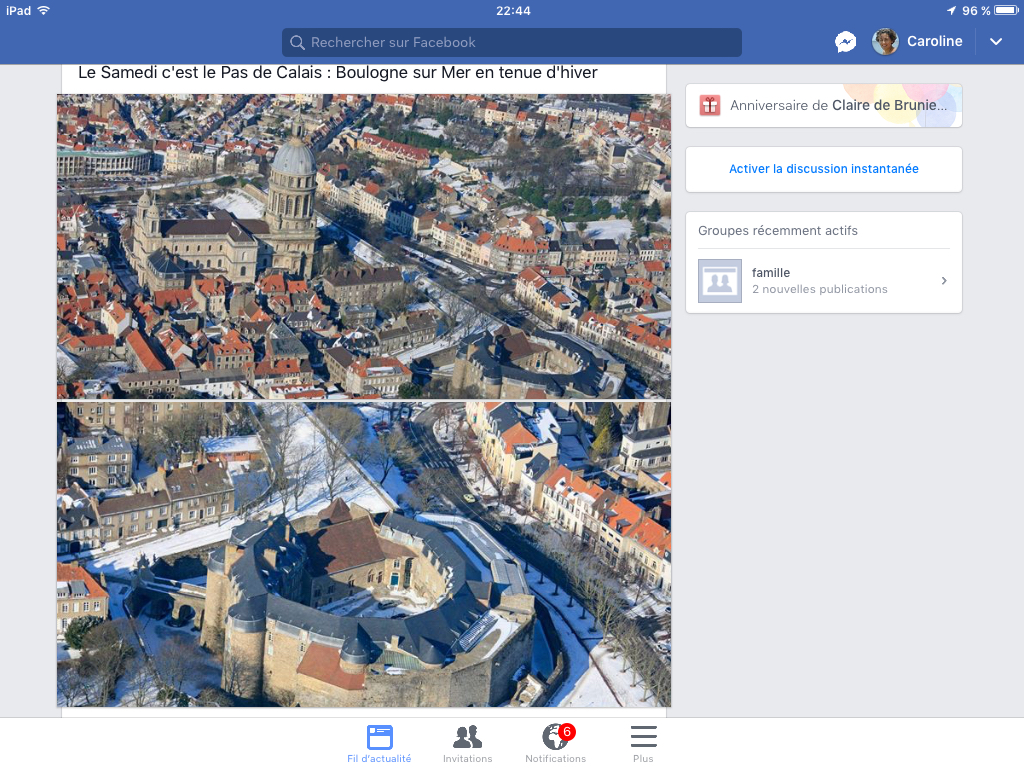
Task: Expand famille group with the chevron
Action: [x=944, y=281]
